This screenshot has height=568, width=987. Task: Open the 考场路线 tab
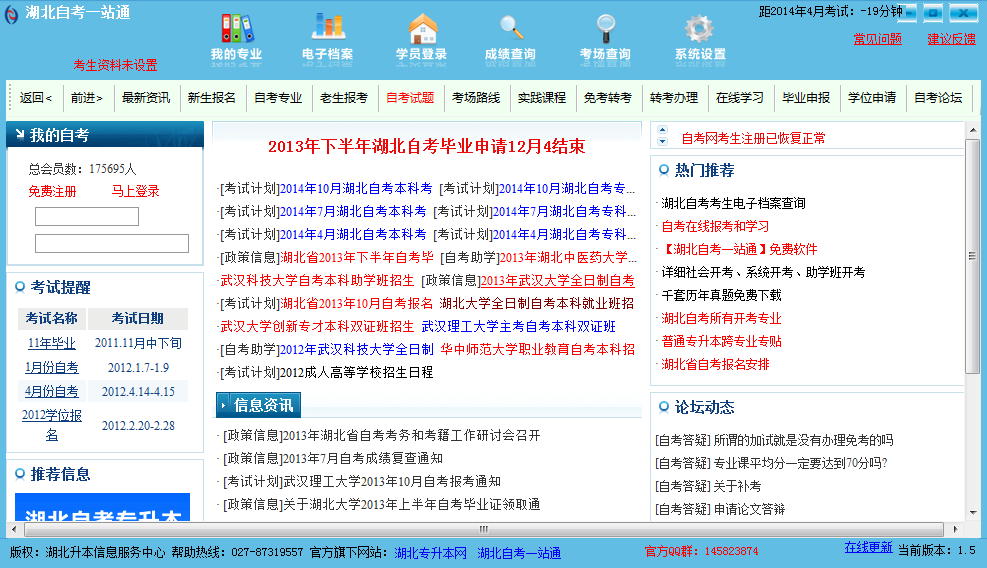coord(476,98)
